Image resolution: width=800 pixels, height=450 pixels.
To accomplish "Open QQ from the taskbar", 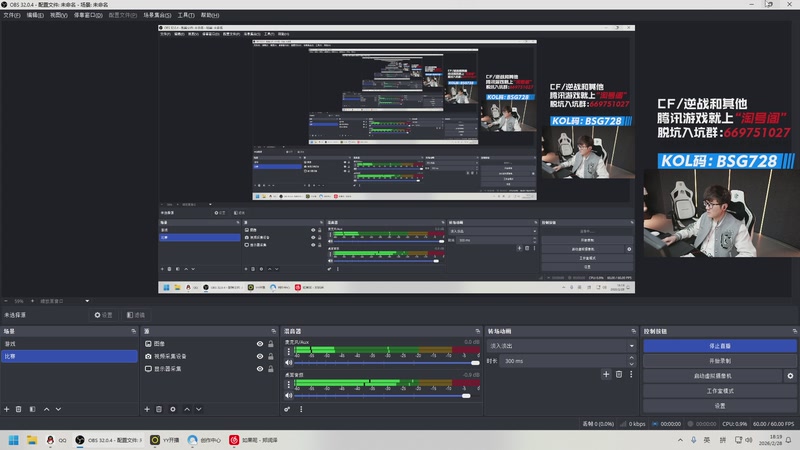I will click(56, 440).
